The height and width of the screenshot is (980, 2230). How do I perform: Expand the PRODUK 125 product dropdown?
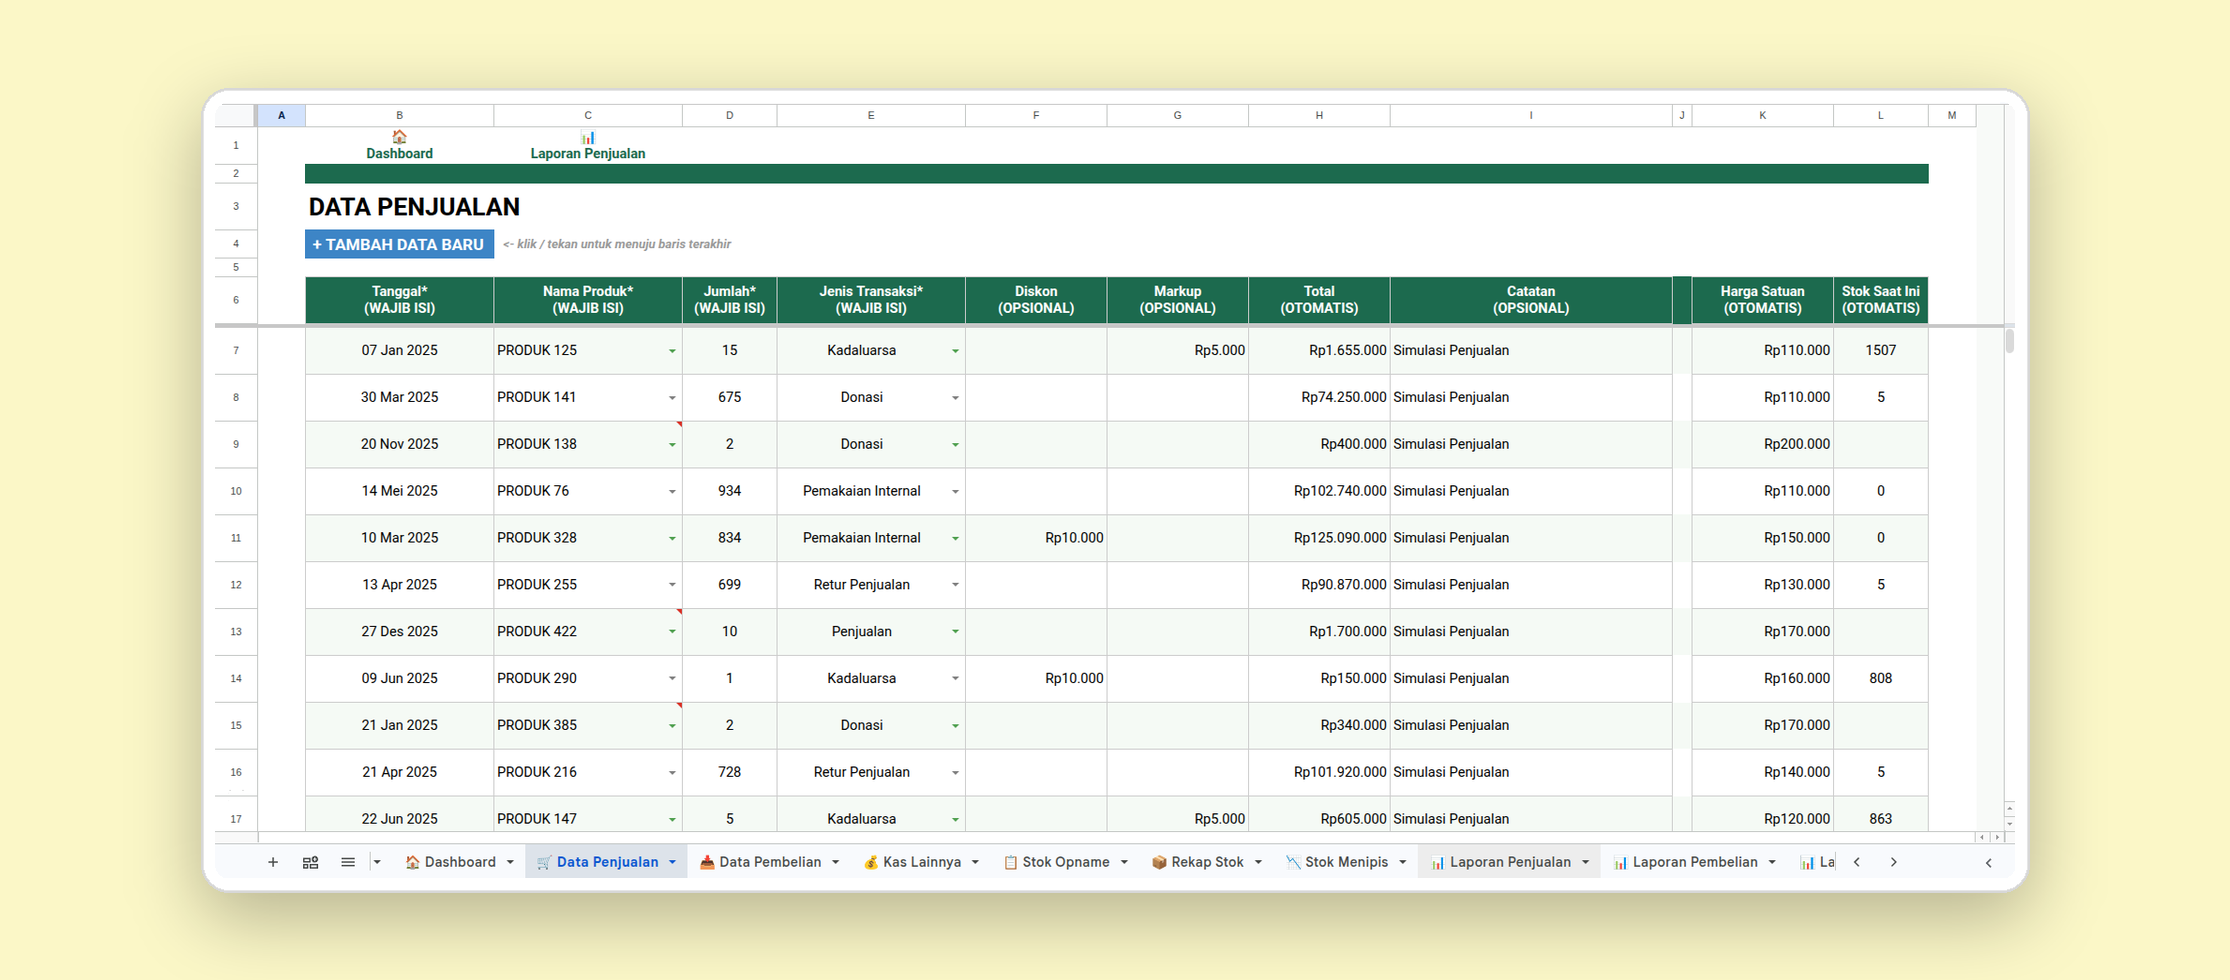tap(672, 351)
